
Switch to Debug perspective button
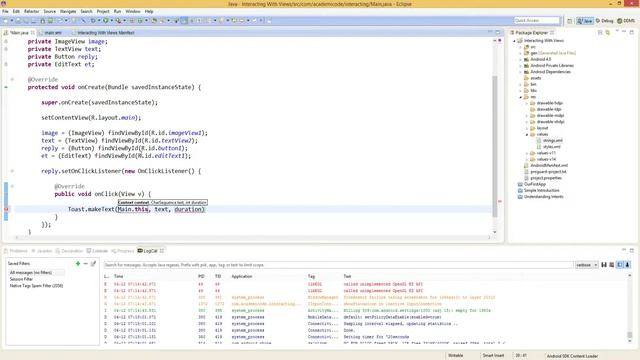coord(604,20)
